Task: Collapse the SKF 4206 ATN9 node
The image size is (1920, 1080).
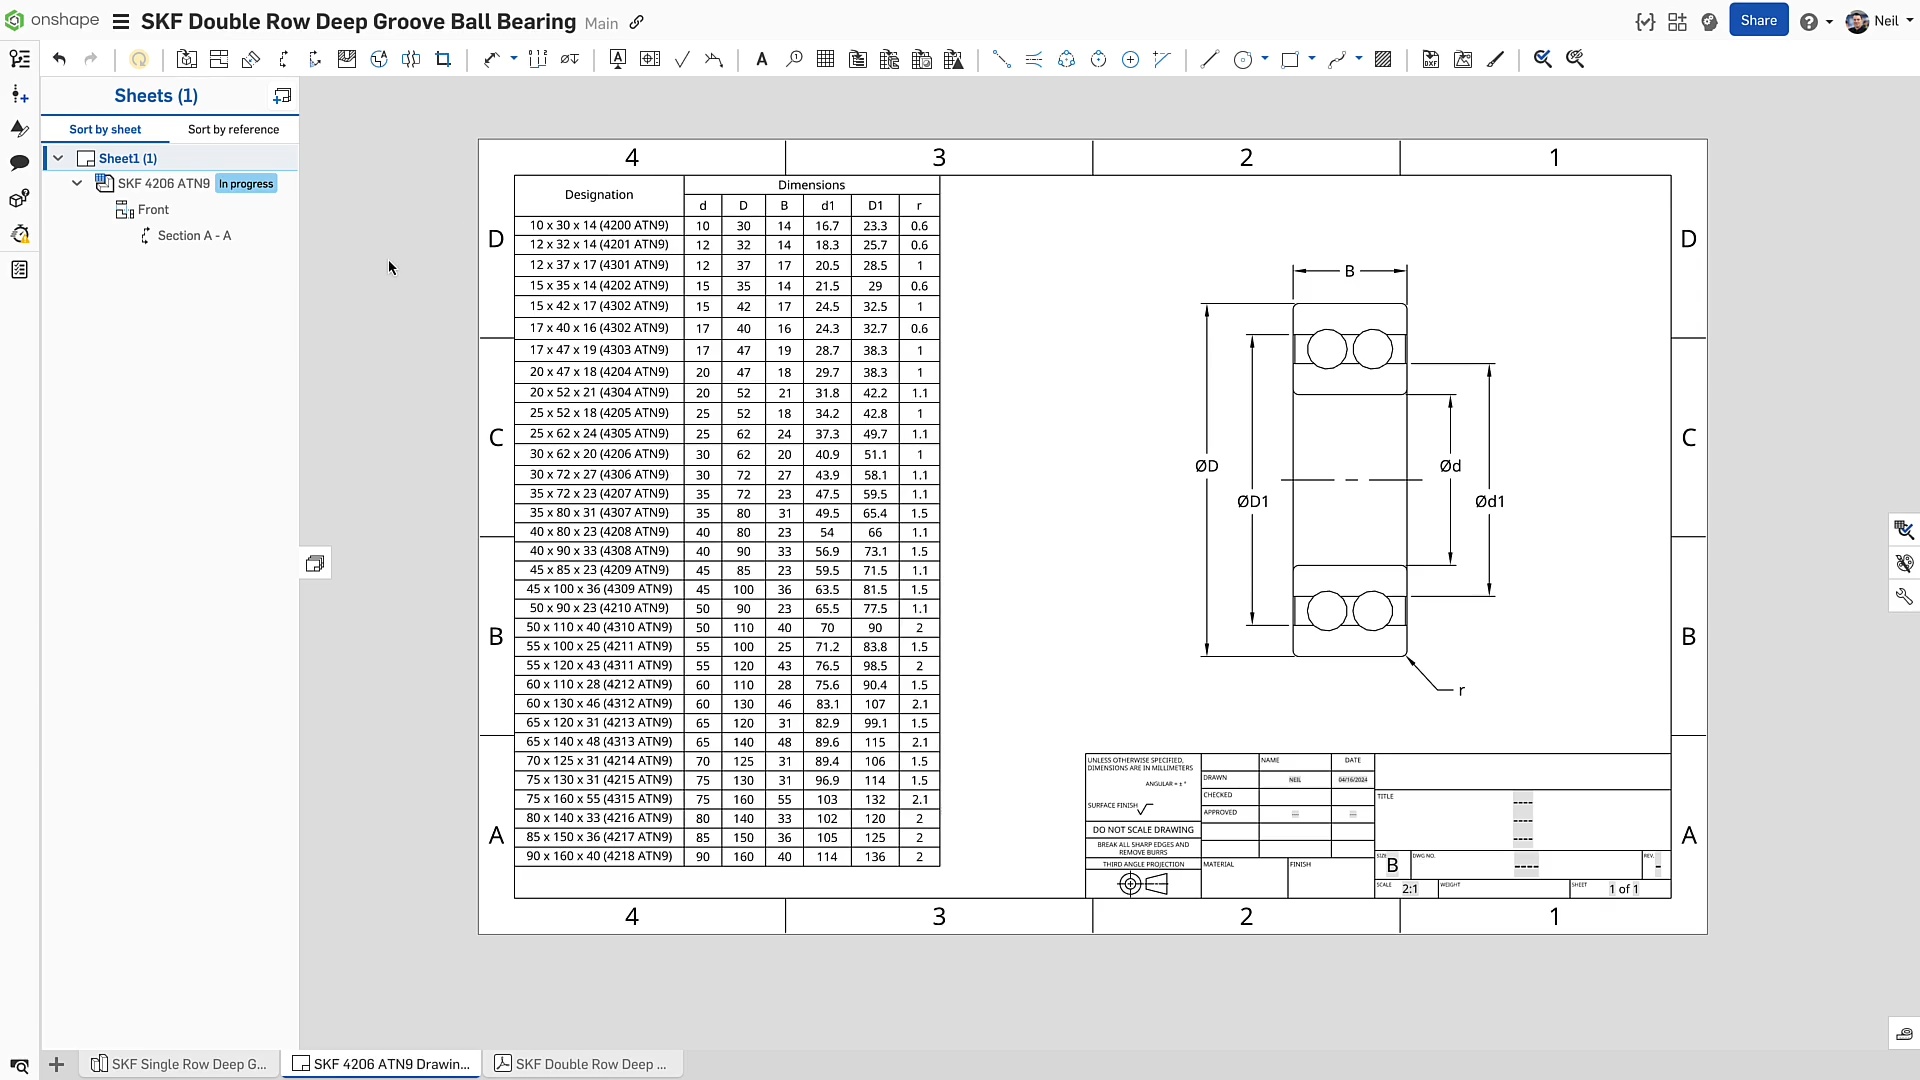Action: point(77,183)
